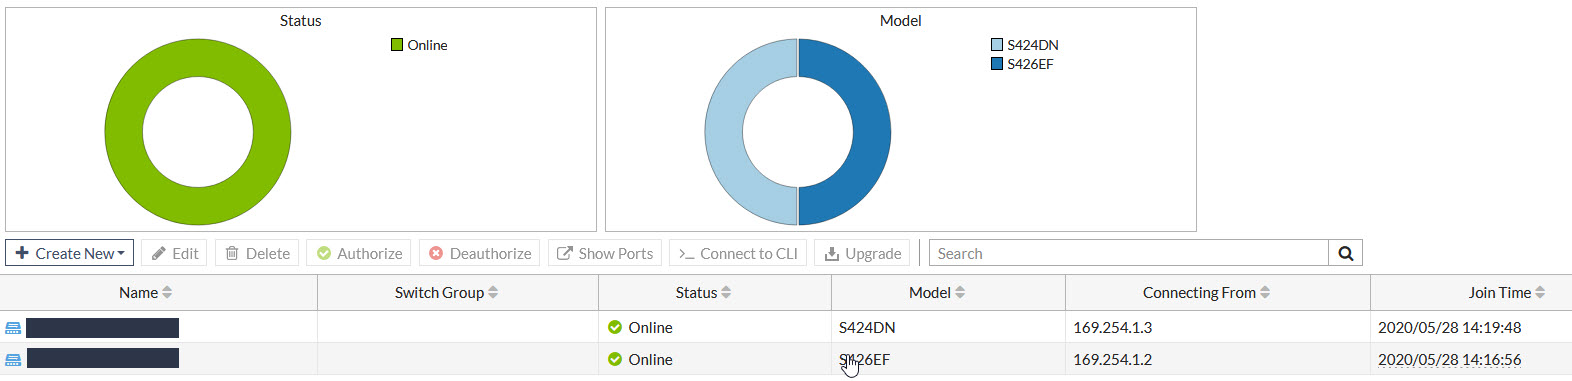Click the Deauthorize button
1572x381 pixels.
point(480,253)
